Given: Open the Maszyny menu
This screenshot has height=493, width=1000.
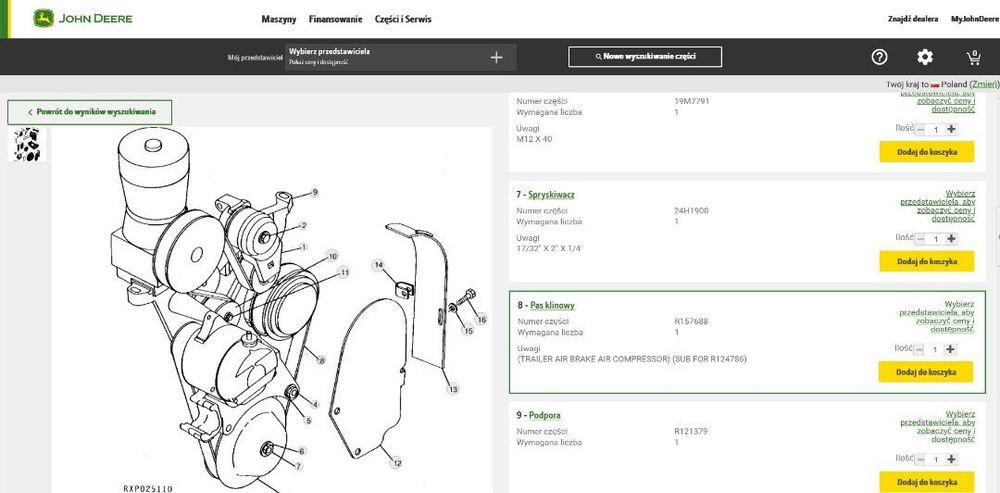Looking at the screenshot, I should pyautogui.click(x=279, y=19).
